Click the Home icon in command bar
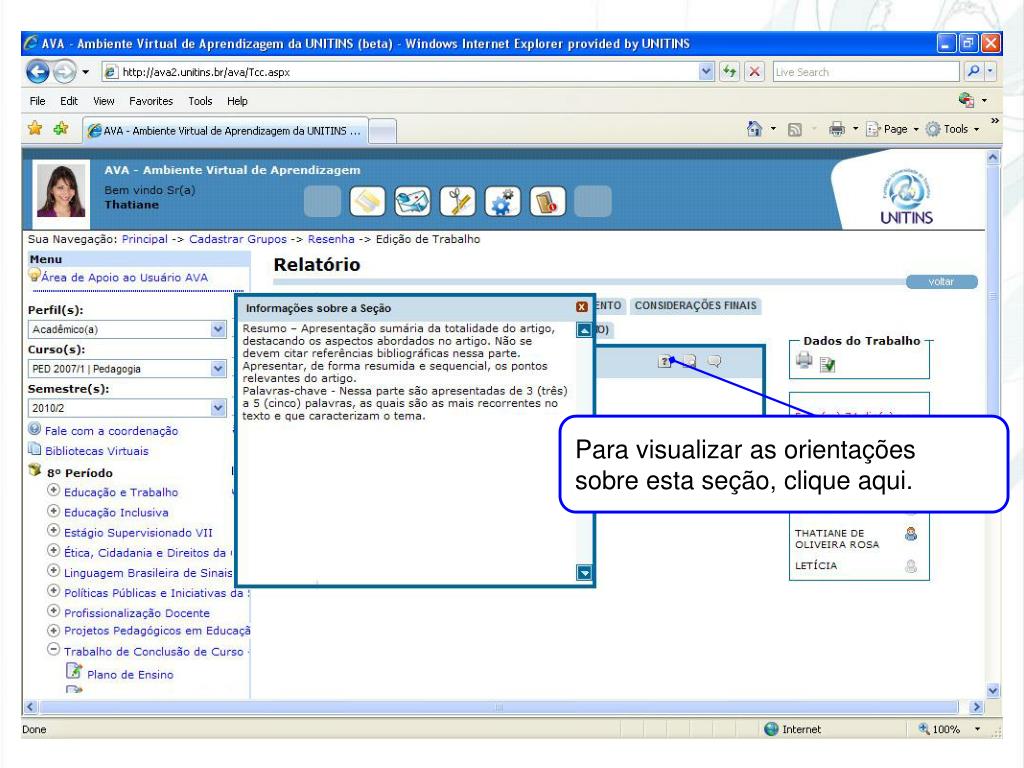The width and height of the screenshot is (1024, 768). pos(754,129)
